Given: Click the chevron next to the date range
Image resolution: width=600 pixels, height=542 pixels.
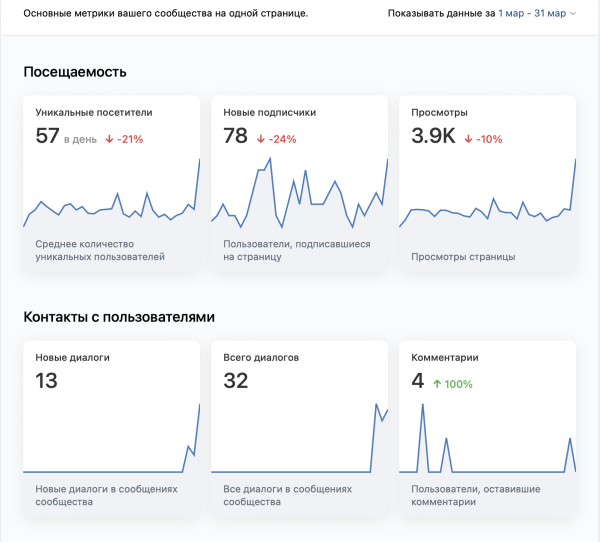Looking at the screenshot, I should point(573,14).
